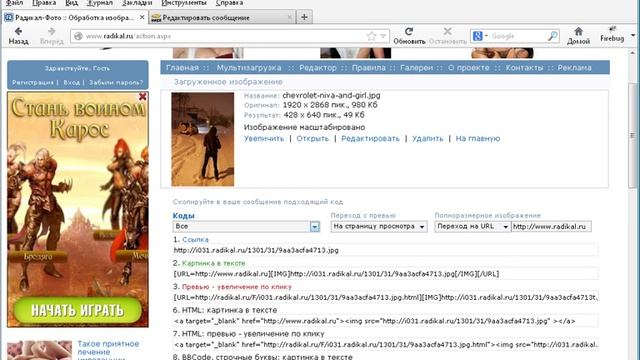
Task: Click Картинка в тексте green label
Action: tap(213, 263)
